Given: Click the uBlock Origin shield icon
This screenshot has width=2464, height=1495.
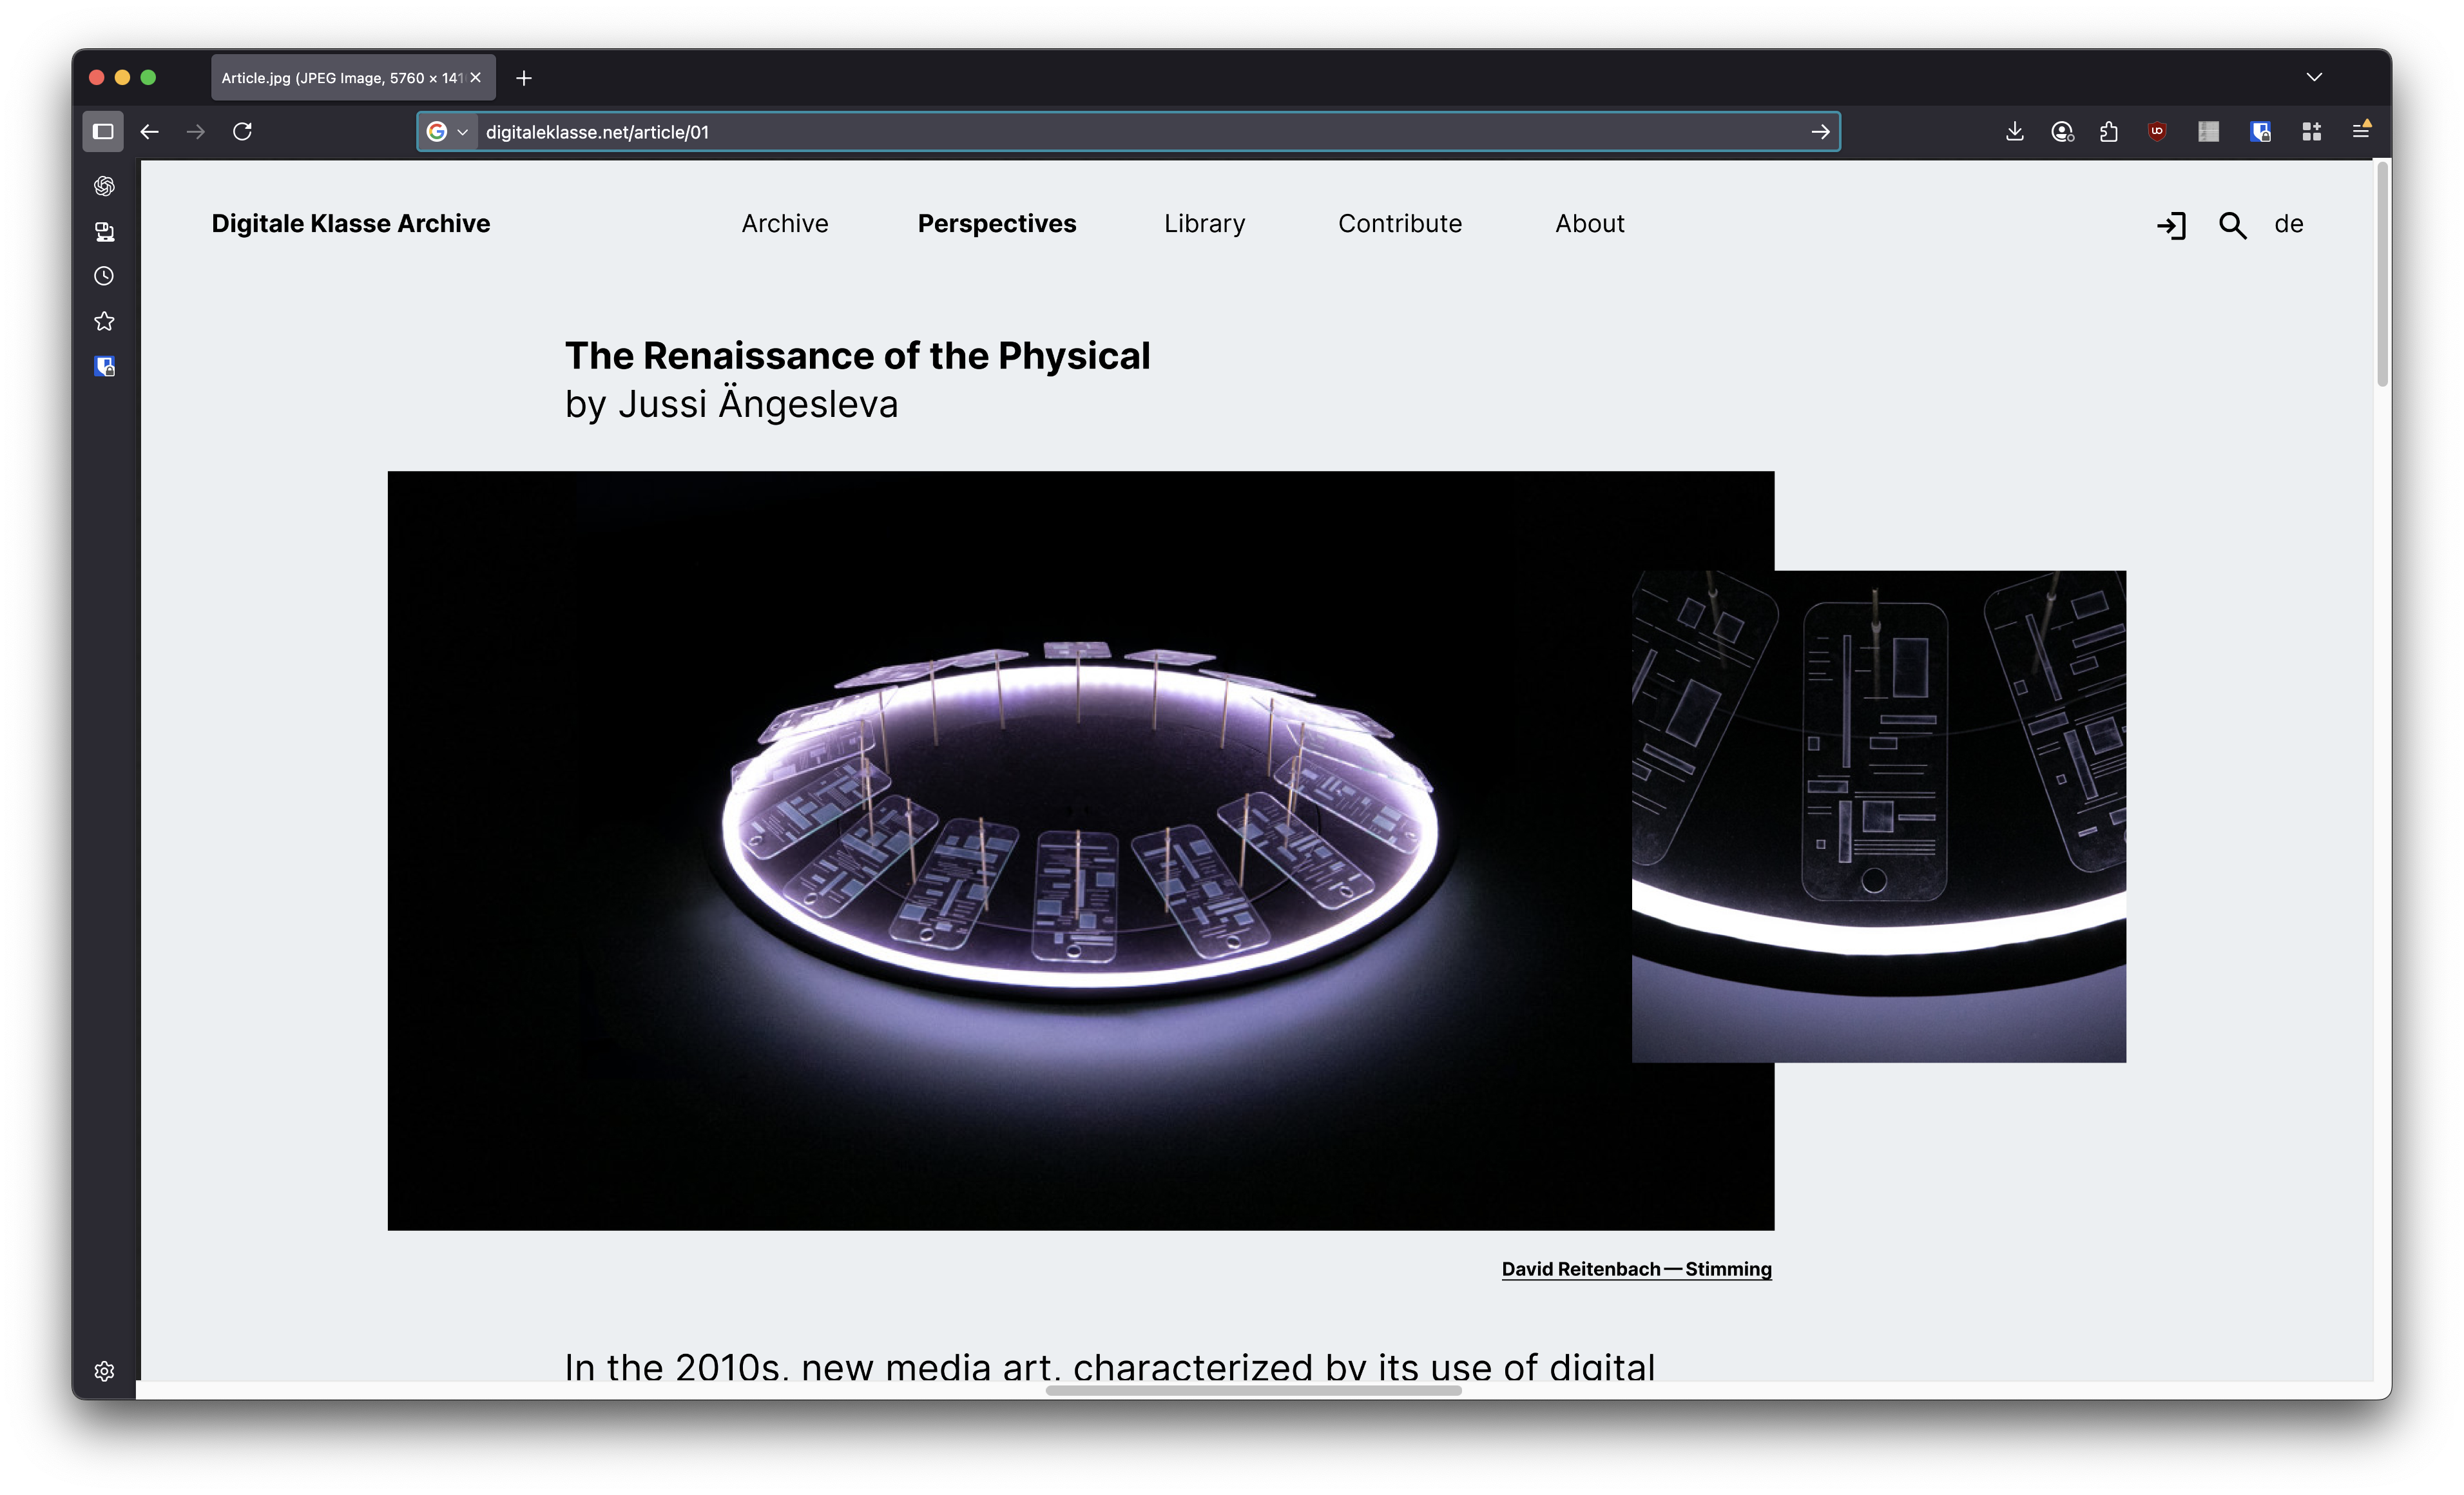Looking at the screenshot, I should tap(2157, 131).
